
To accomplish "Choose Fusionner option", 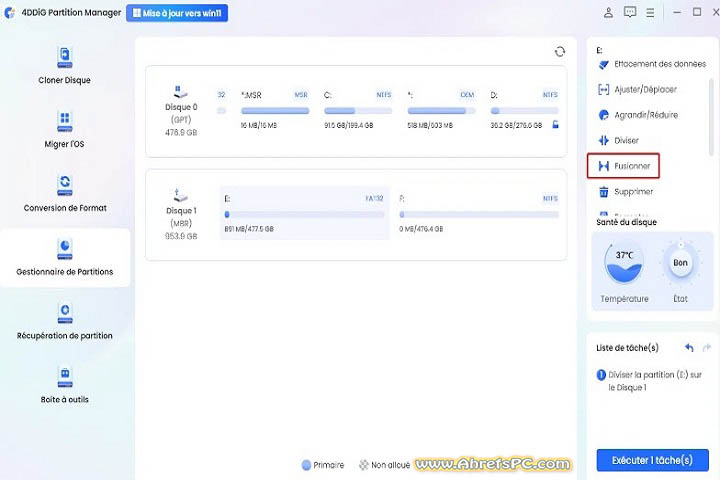I will coord(624,166).
